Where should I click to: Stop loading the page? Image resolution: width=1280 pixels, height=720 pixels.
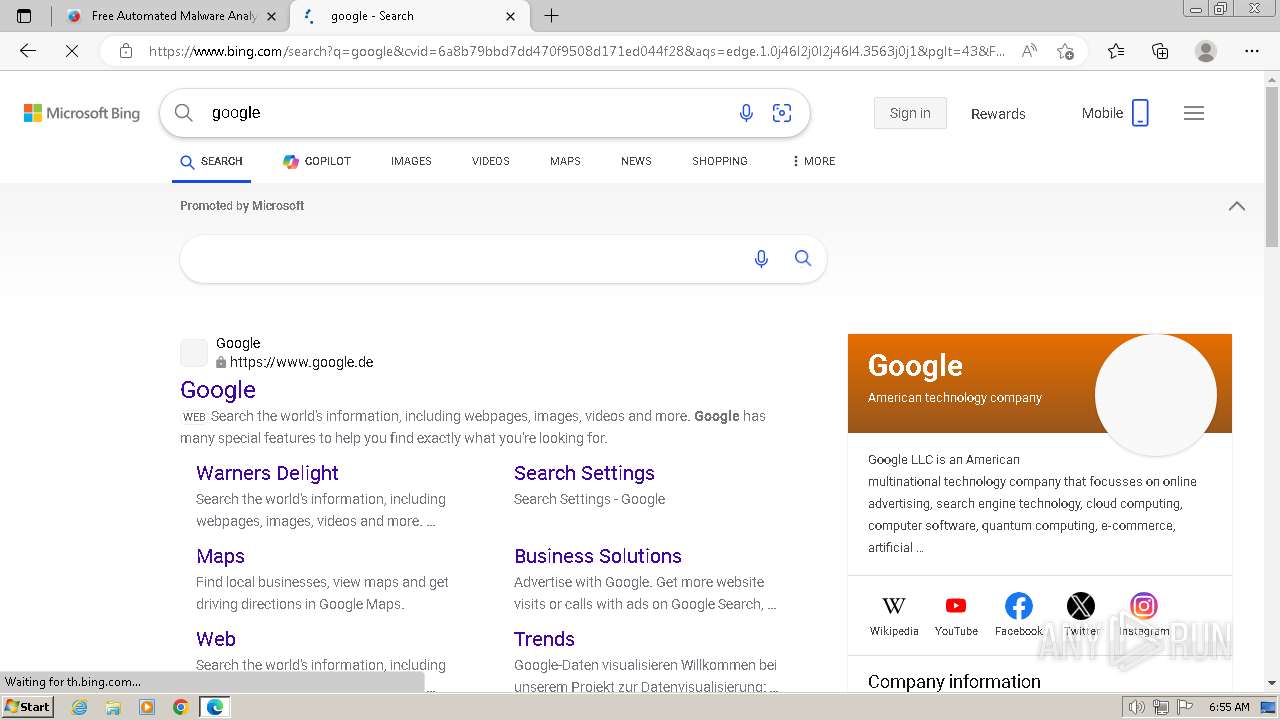point(72,51)
